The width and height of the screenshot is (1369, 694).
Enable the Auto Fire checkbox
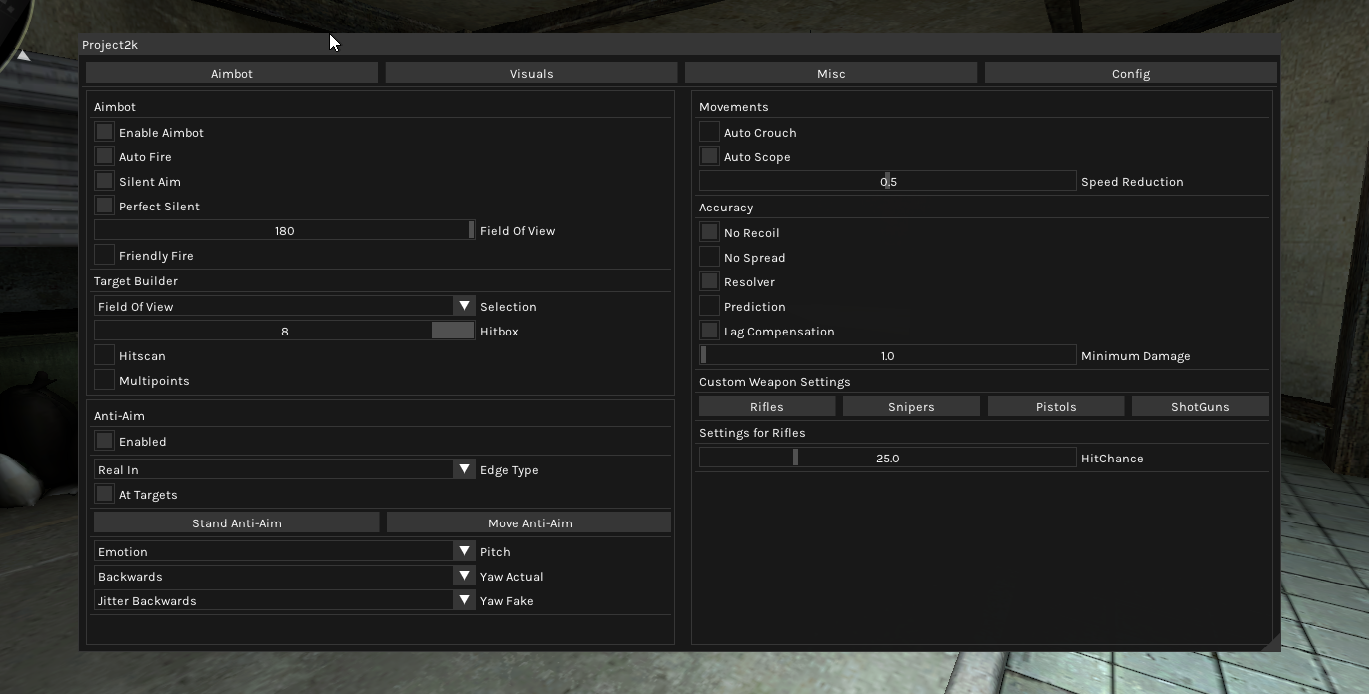[105, 157]
